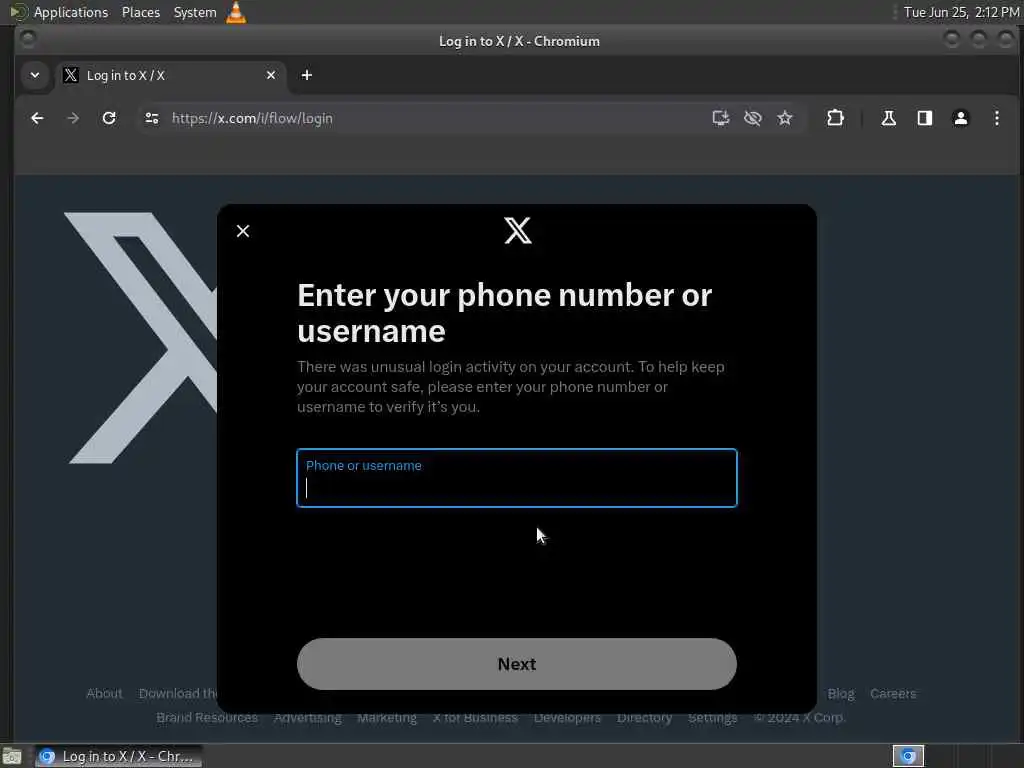
Task: Click the show desktop icon in taskbar
Action: [12, 756]
